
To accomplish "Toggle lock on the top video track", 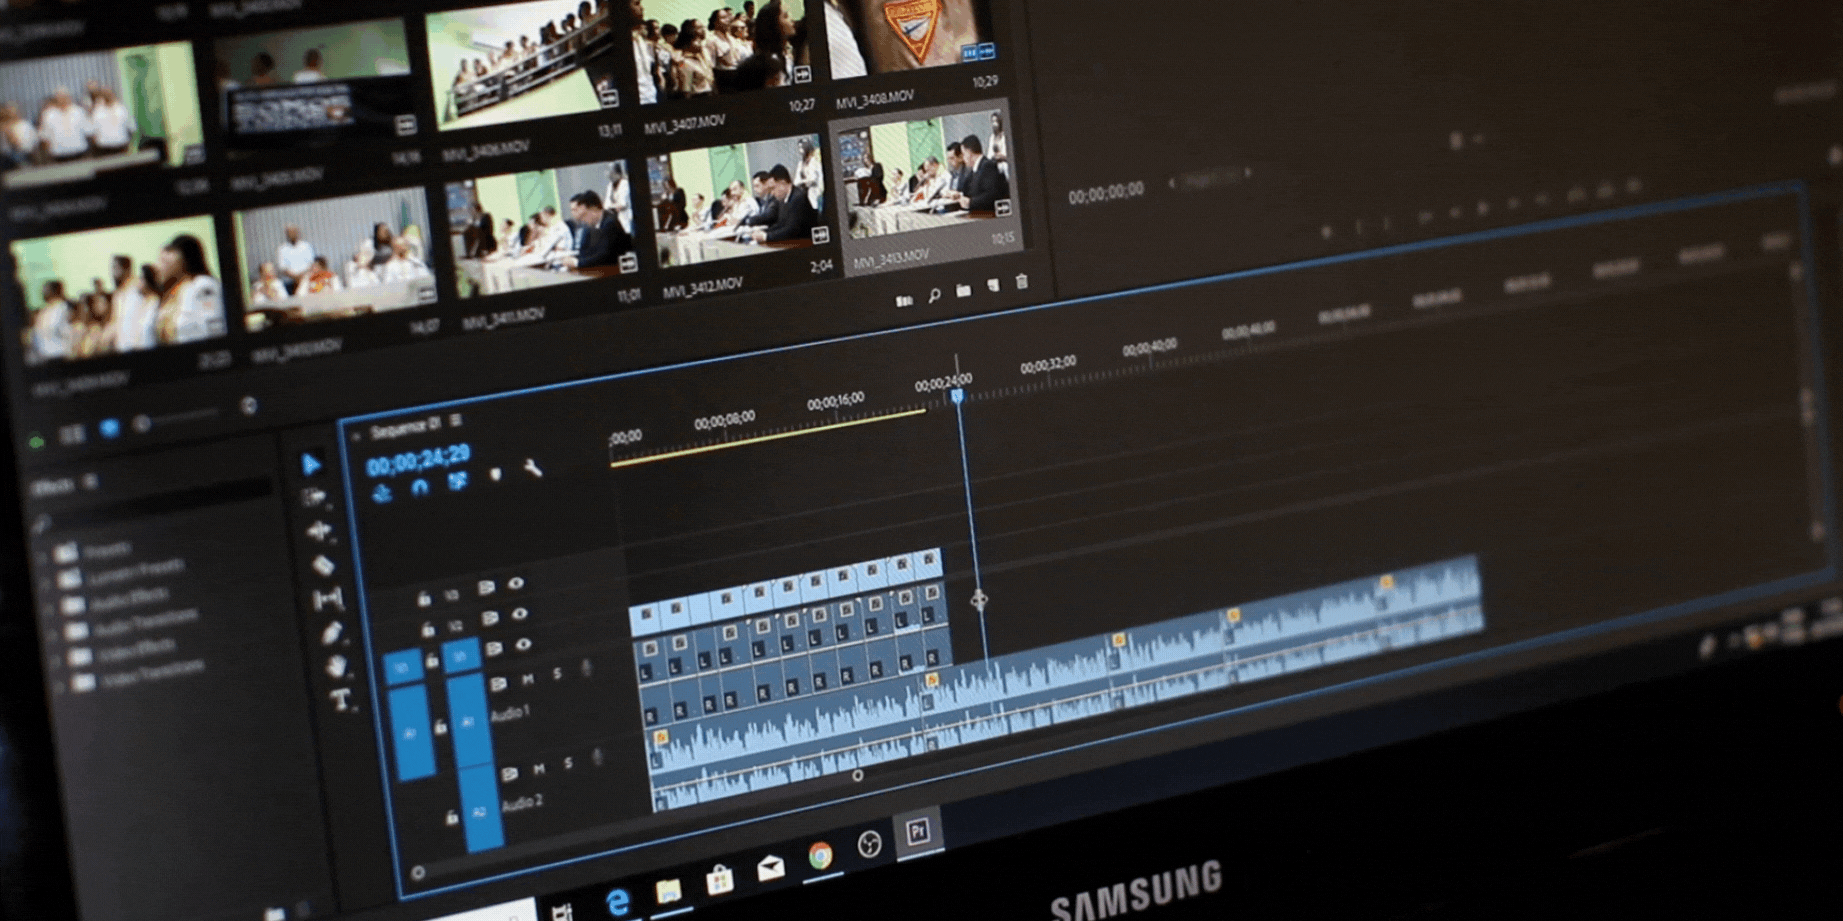I will pos(424,599).
